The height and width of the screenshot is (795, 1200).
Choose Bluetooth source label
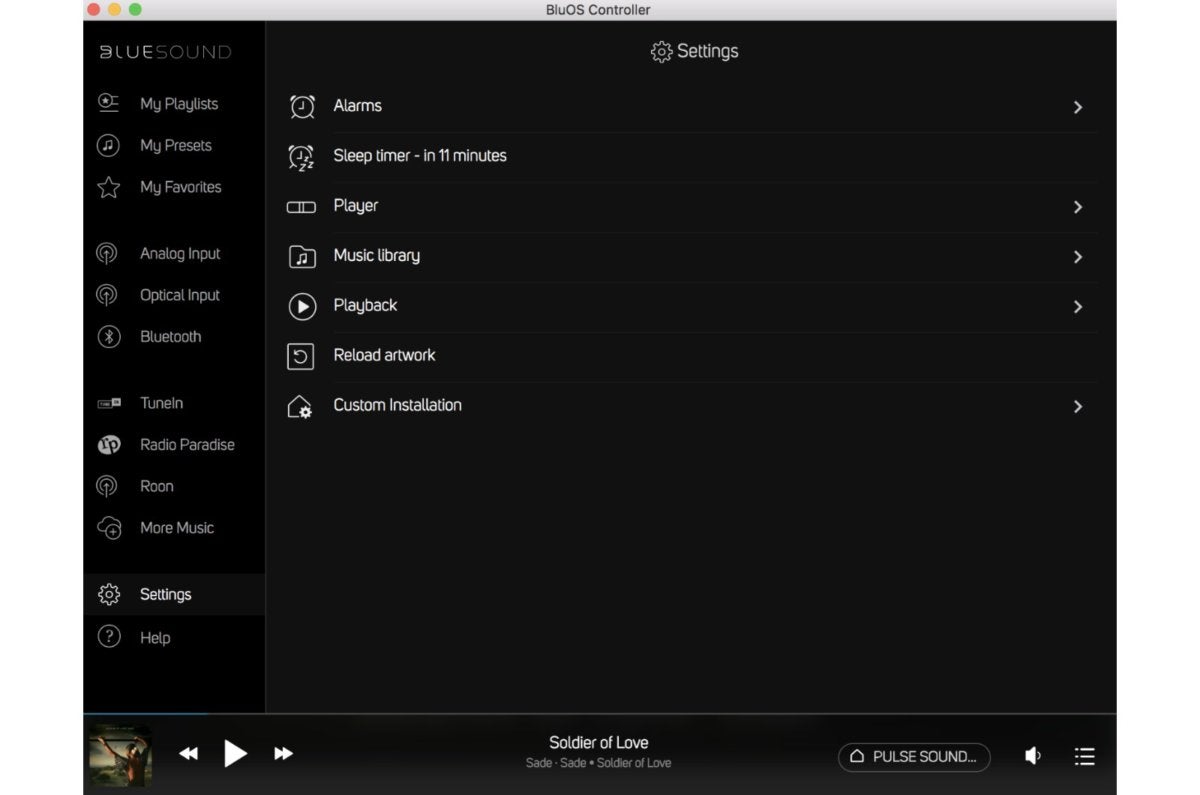point(171,337)
